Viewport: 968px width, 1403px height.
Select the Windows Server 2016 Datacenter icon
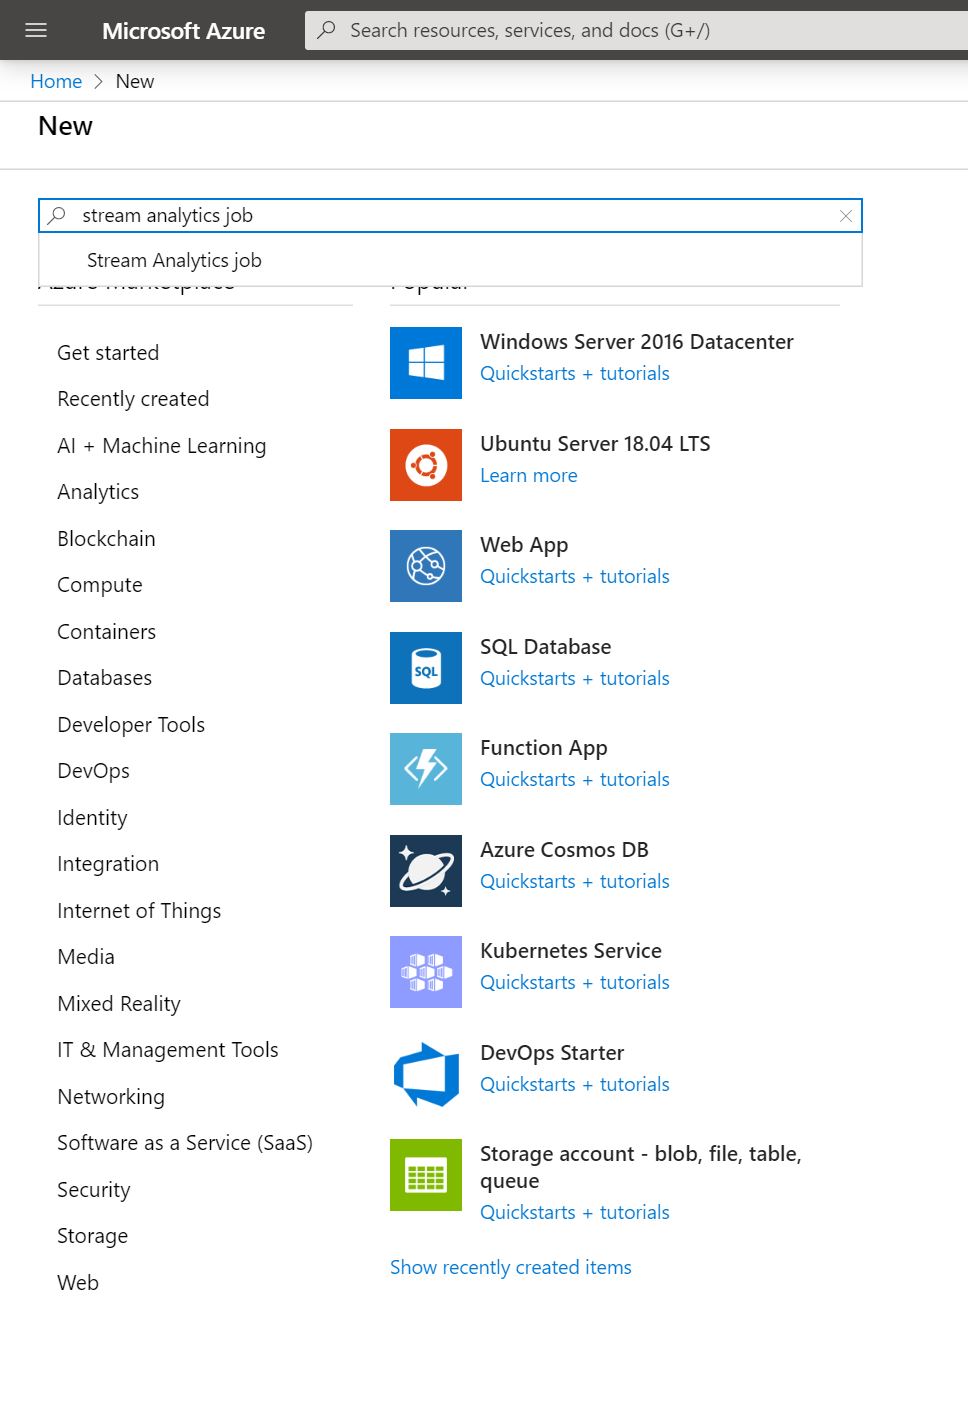[x=425, y=363]
